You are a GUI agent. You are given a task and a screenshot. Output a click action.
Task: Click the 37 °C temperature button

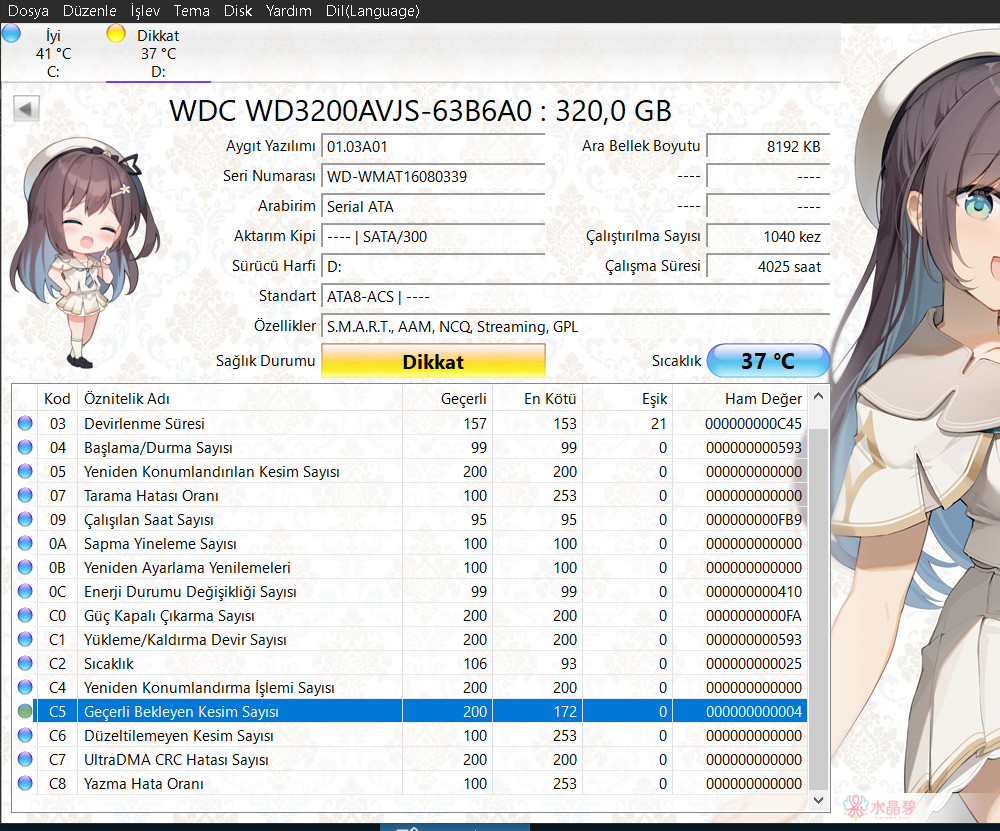768,361
